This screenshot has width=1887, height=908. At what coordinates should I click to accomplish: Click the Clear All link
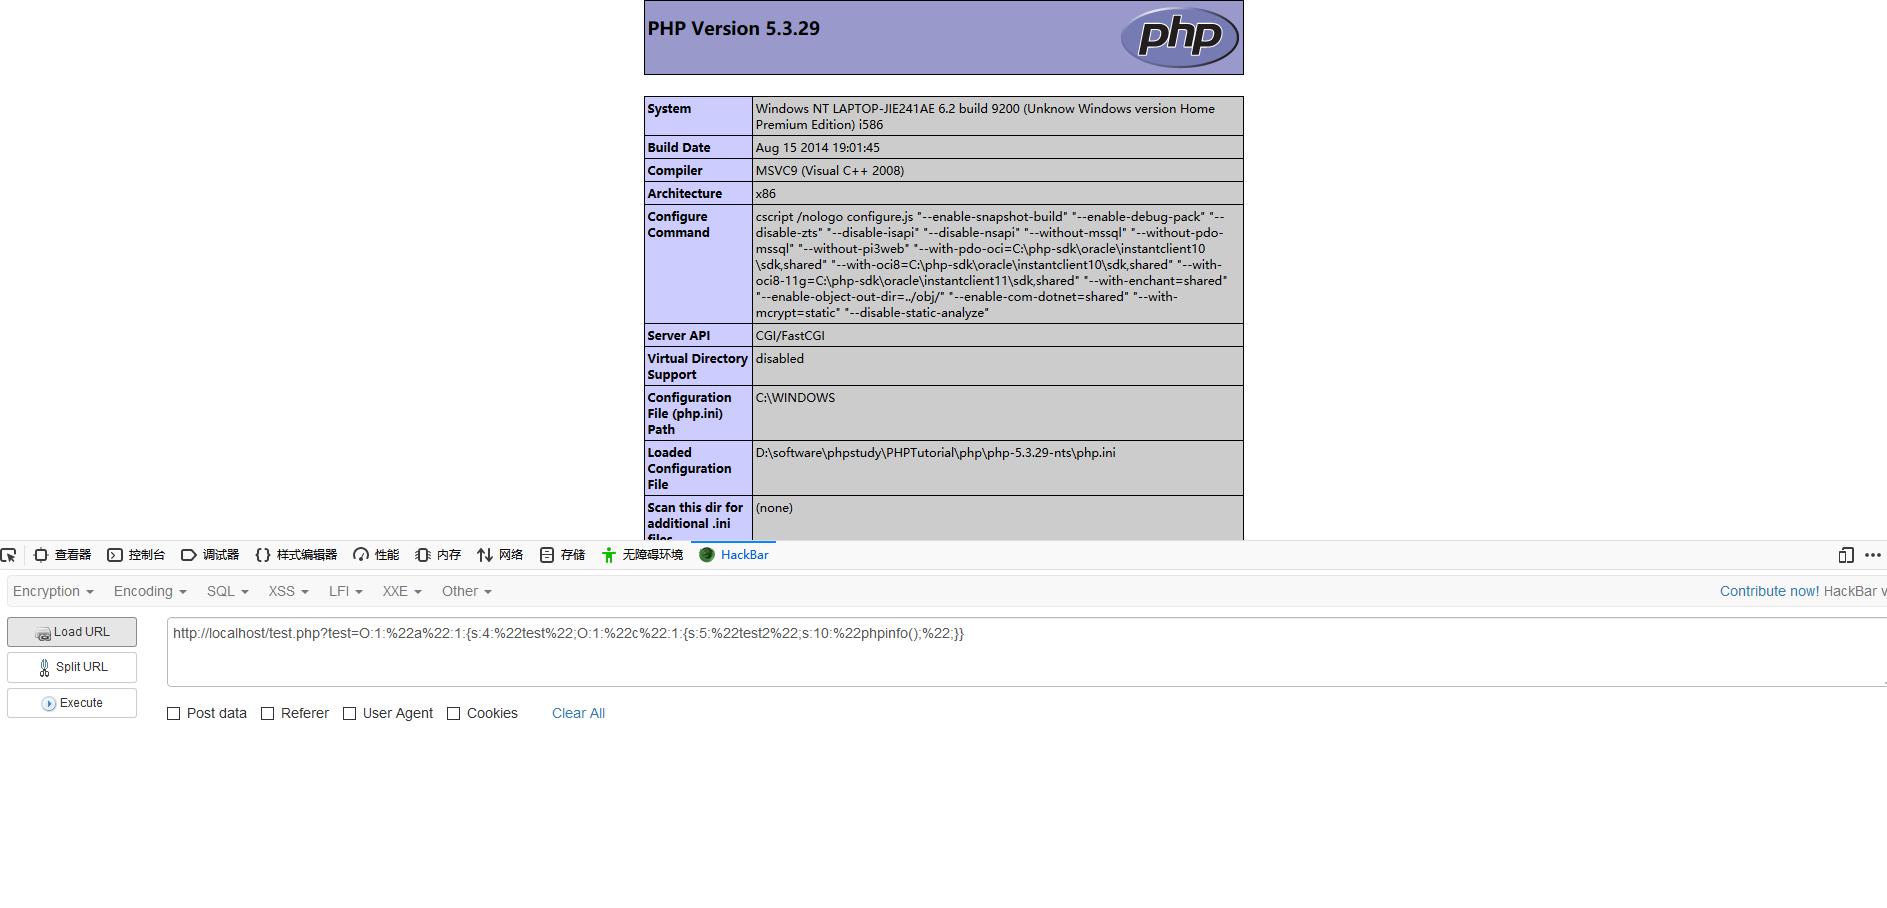(578, 713)
